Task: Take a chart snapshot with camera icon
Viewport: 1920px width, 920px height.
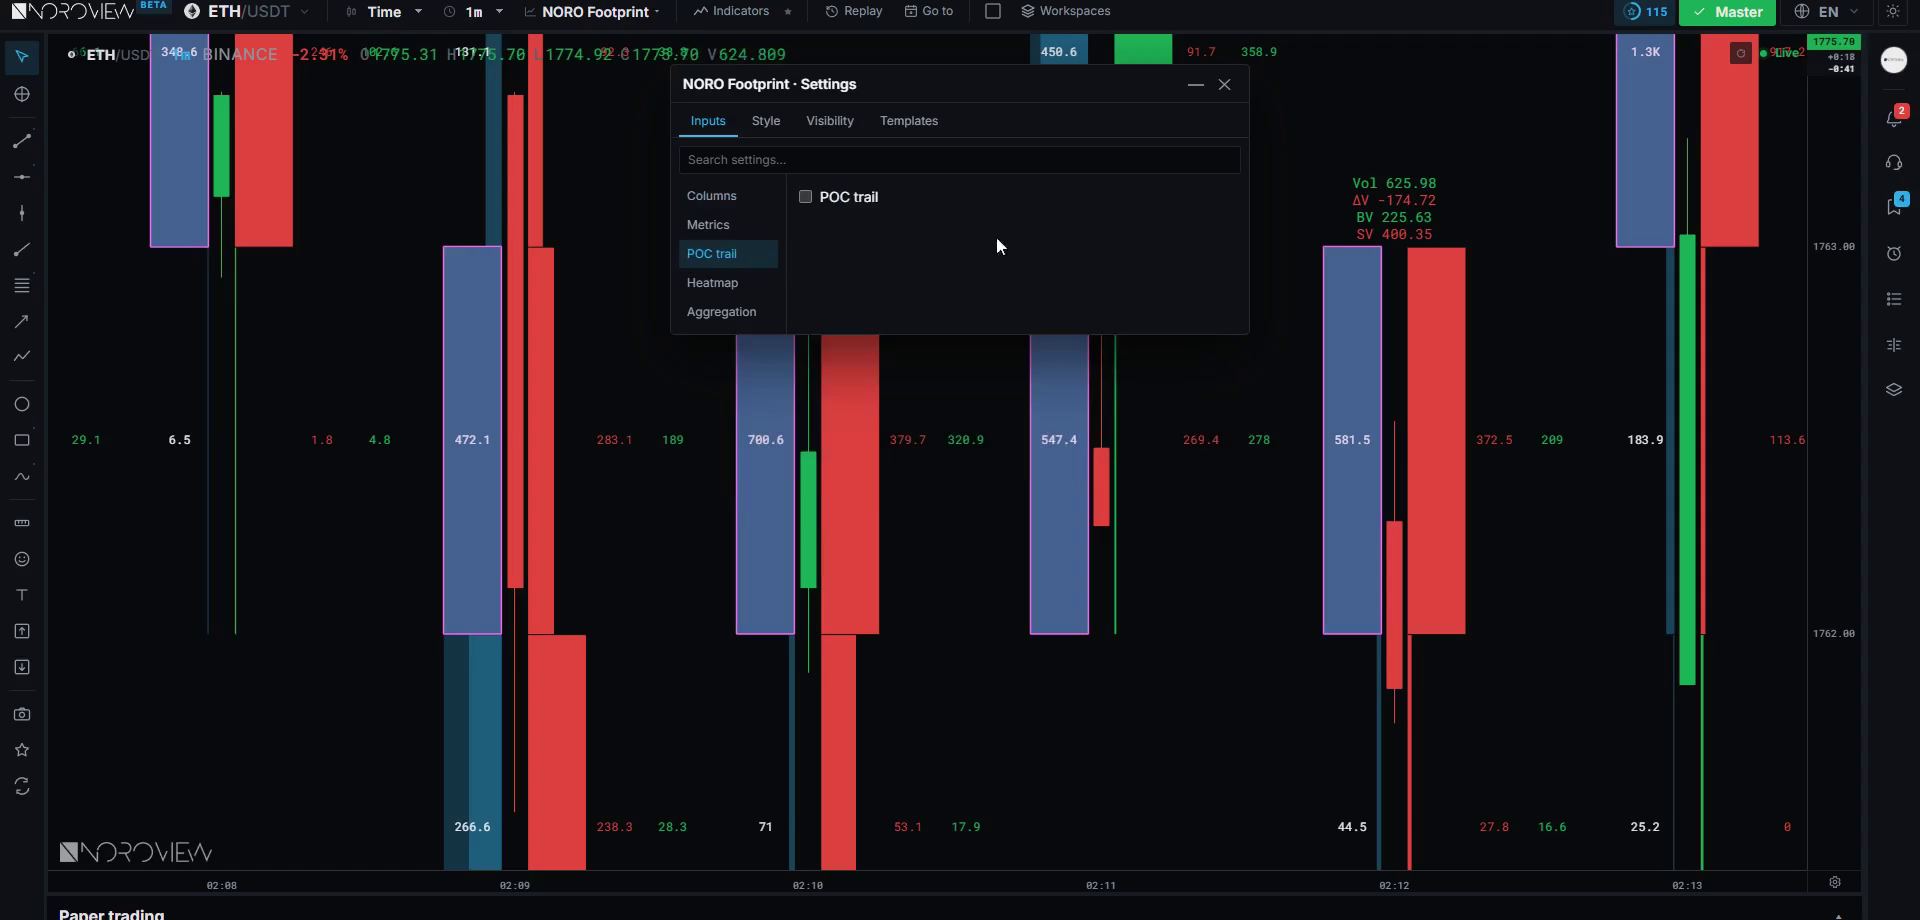Action: pyautogui.click(x=22, y=714)
